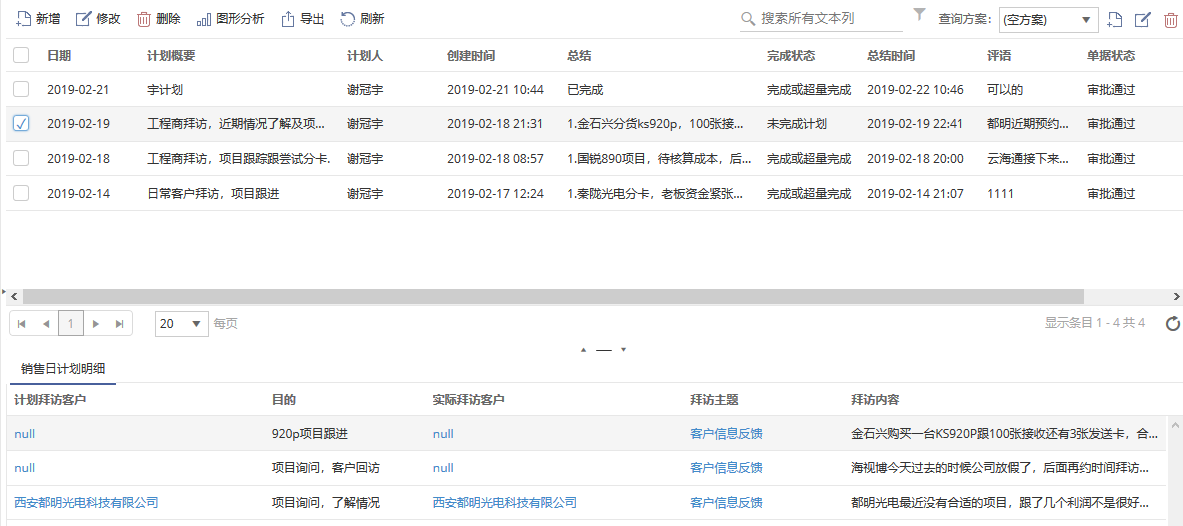Delete the query scheme with red trash icon
This screenshot has width=1183, height=526.
tap(1170, 20)
